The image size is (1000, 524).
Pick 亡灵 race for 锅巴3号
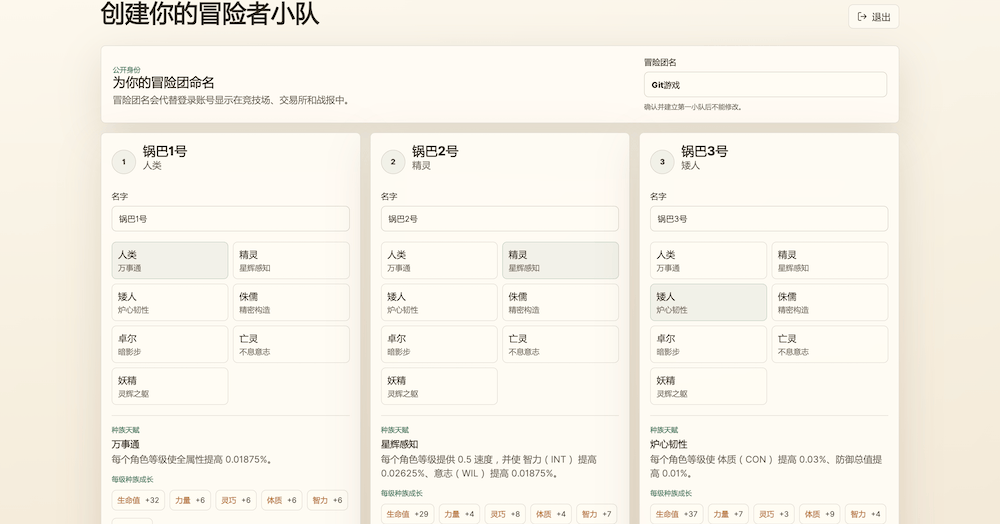tap(829, 344)
